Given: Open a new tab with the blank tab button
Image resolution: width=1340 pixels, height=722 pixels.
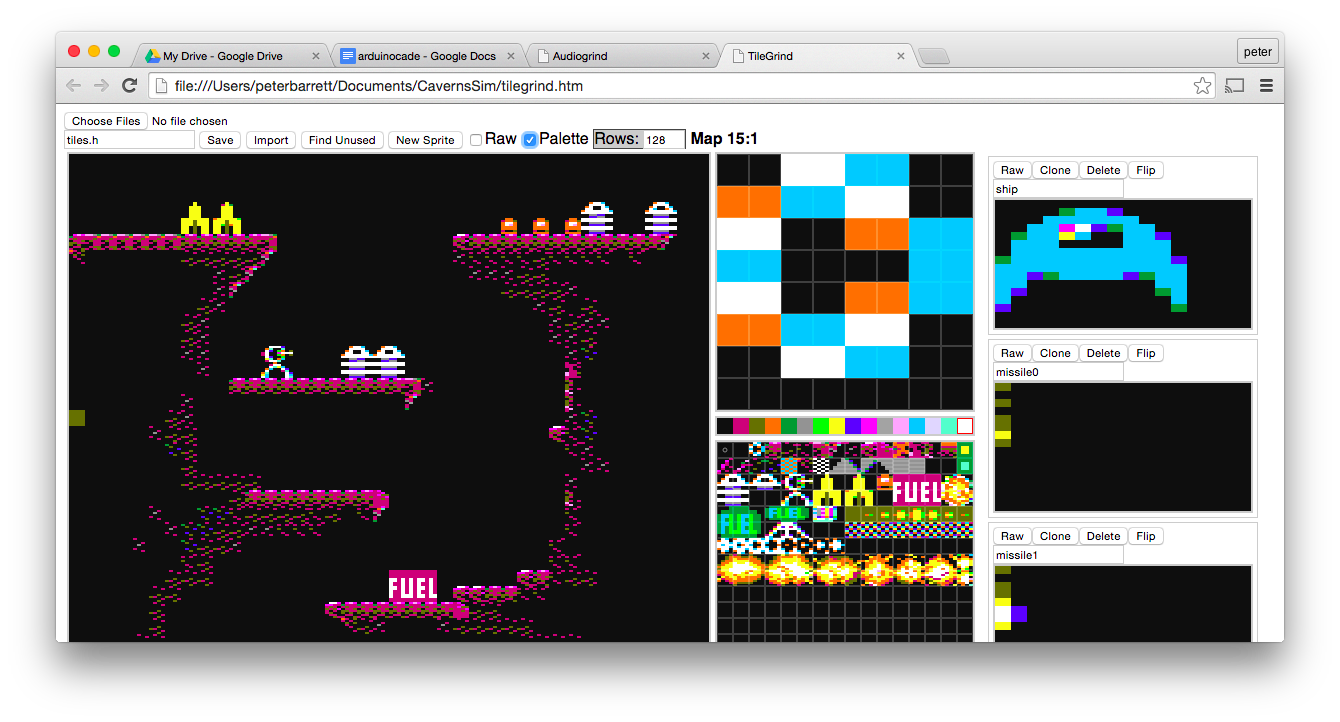Looking at the screenshot, I should click(x=933, y=56).
